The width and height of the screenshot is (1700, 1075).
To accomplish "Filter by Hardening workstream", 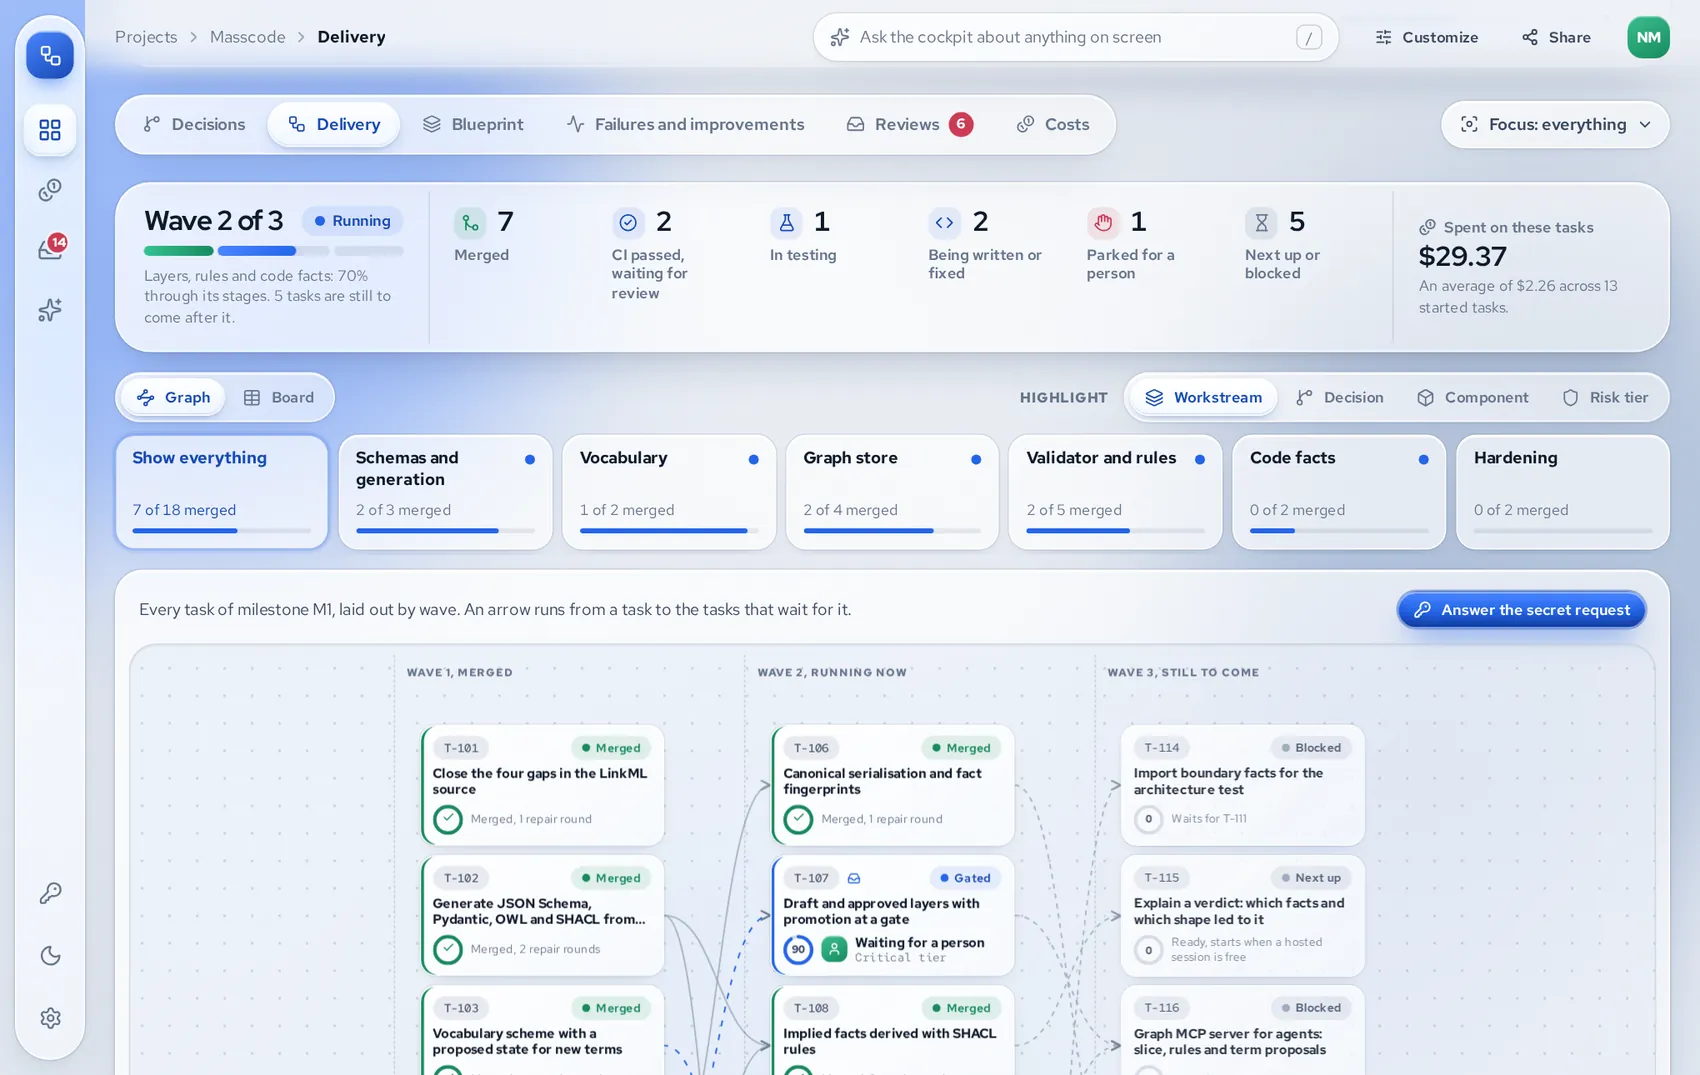I will [x=1563, y=491].
